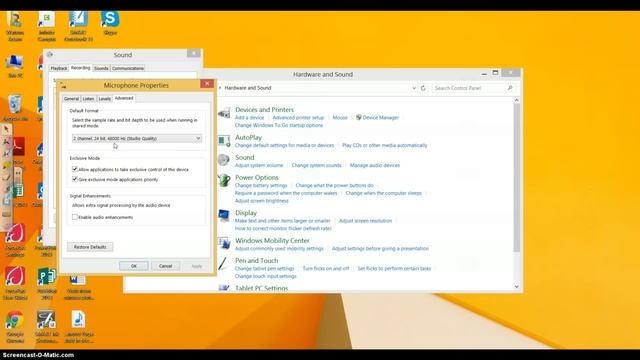Open the Default Format sample rate dropdown

point(137,138)
